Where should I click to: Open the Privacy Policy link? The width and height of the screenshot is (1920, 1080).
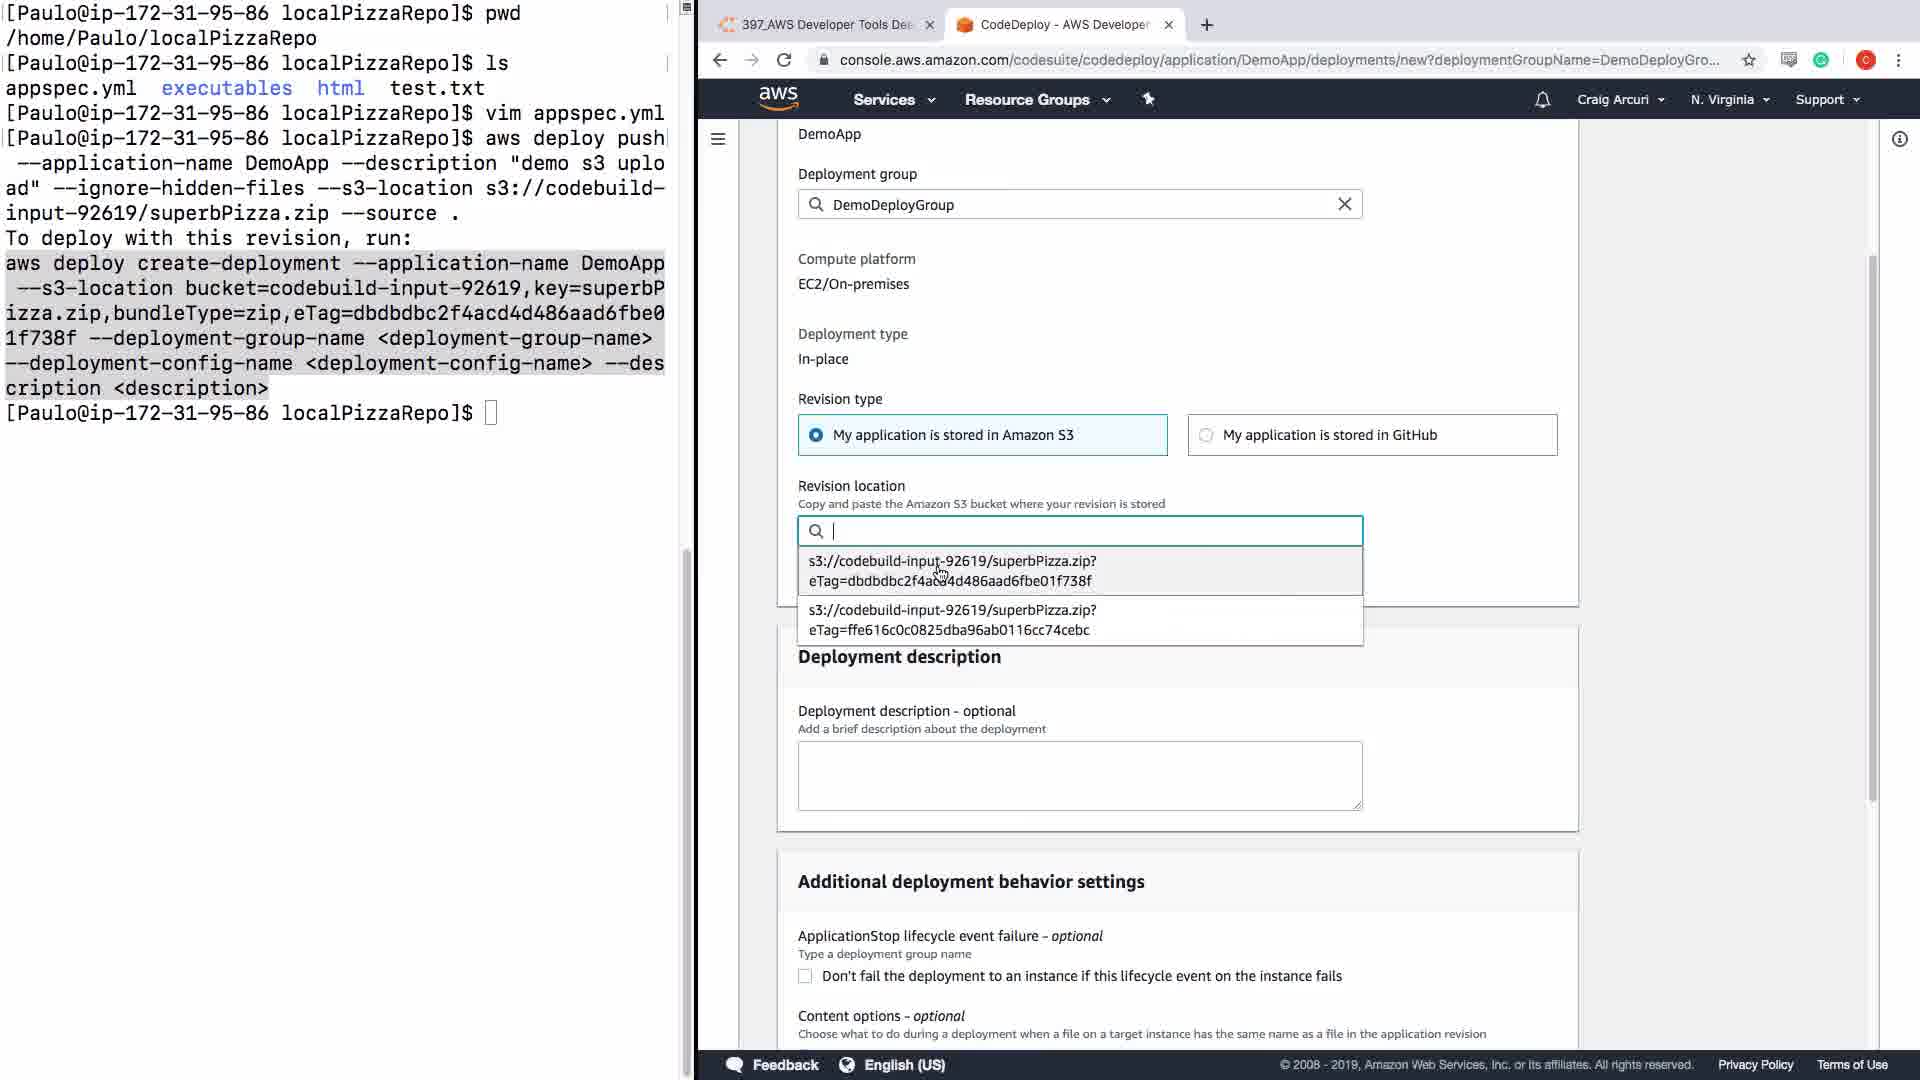pos(1755,1065)
